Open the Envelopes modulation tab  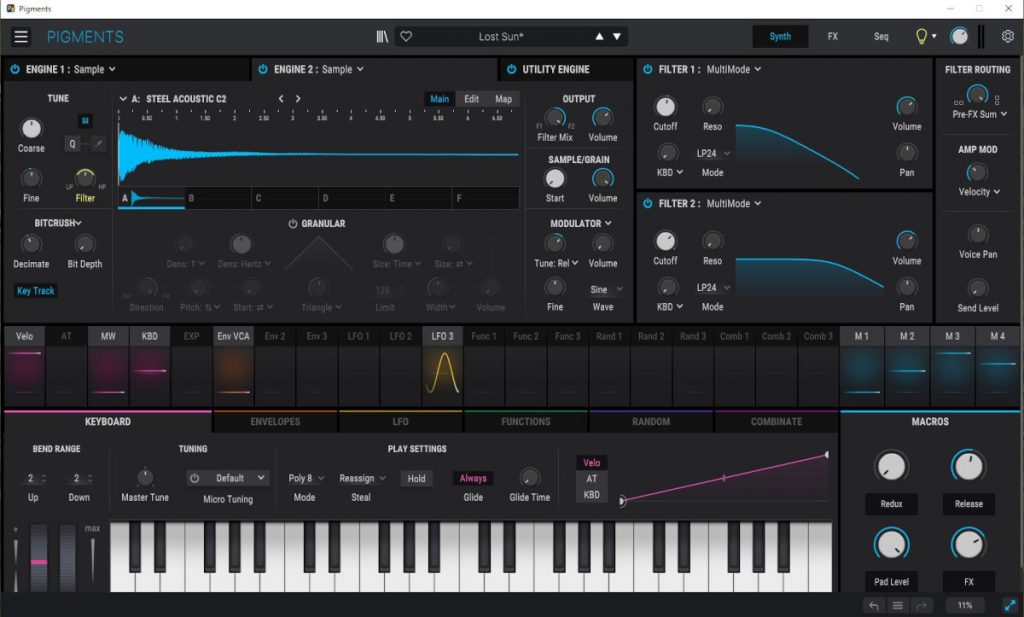click(x=275, y=422)
